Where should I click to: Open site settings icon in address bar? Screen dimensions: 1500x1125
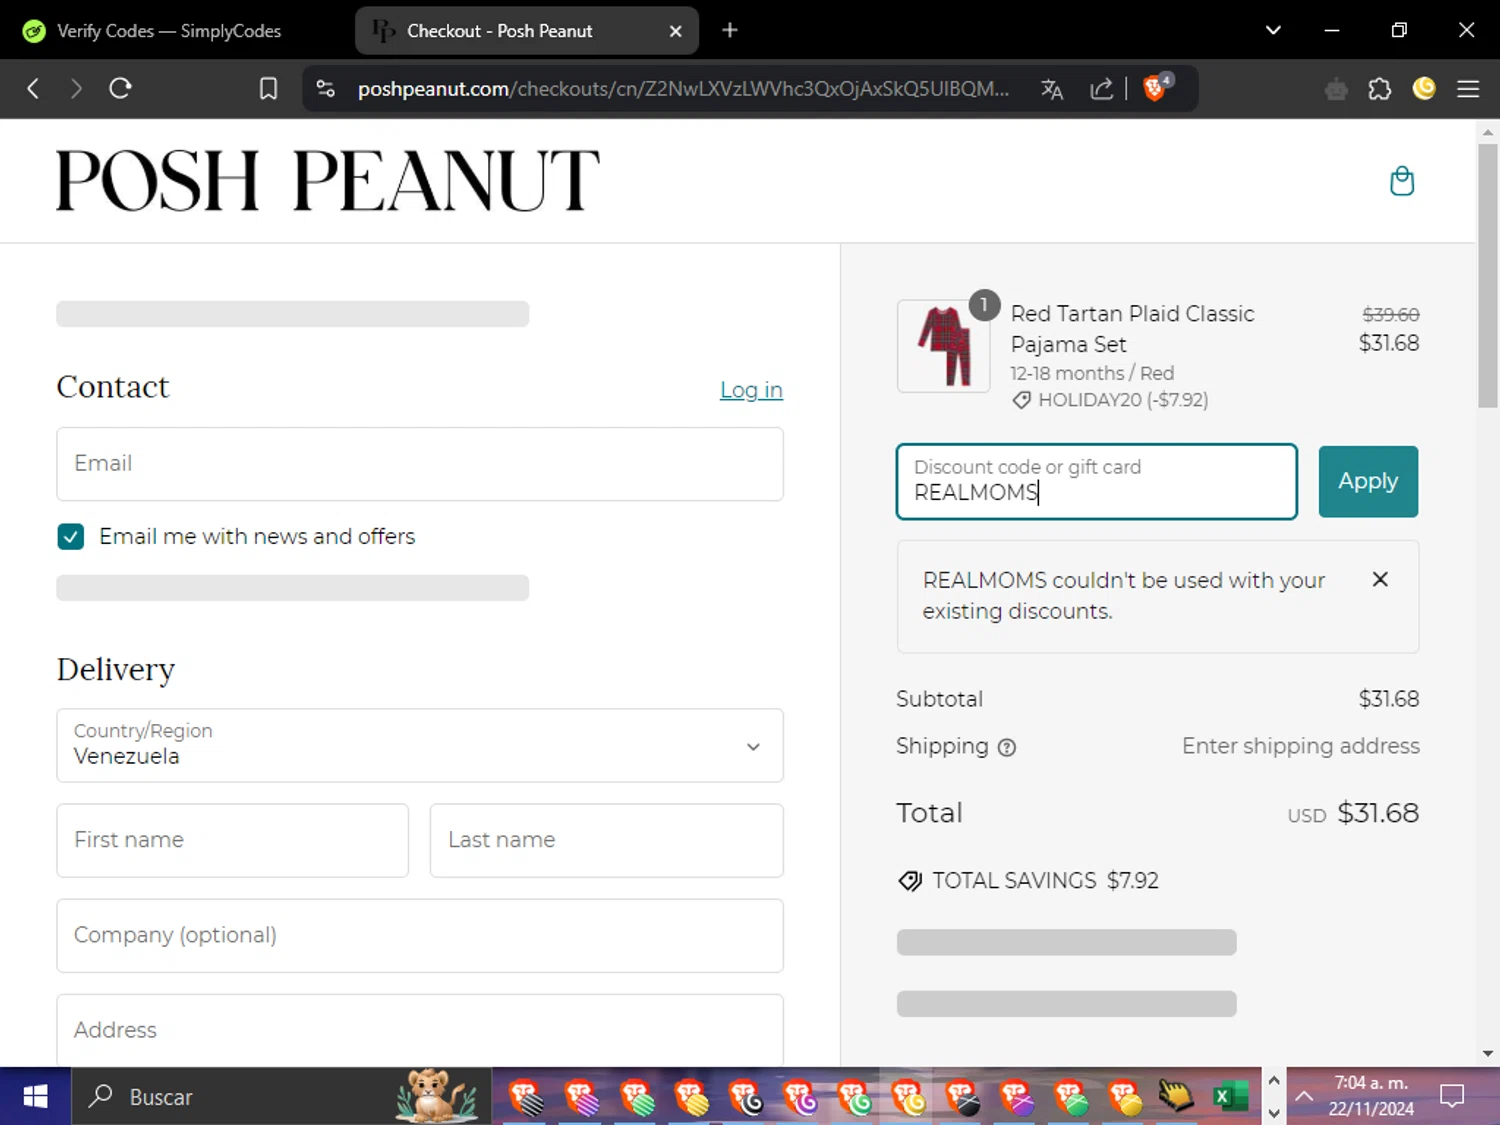[x=326, y=89]
